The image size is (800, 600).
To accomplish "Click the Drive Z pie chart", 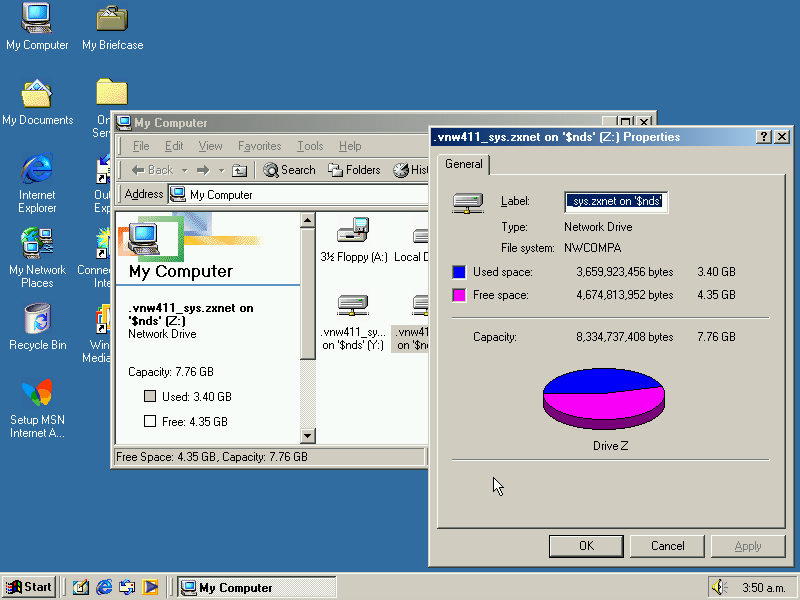I will click(x=604, y=398).
